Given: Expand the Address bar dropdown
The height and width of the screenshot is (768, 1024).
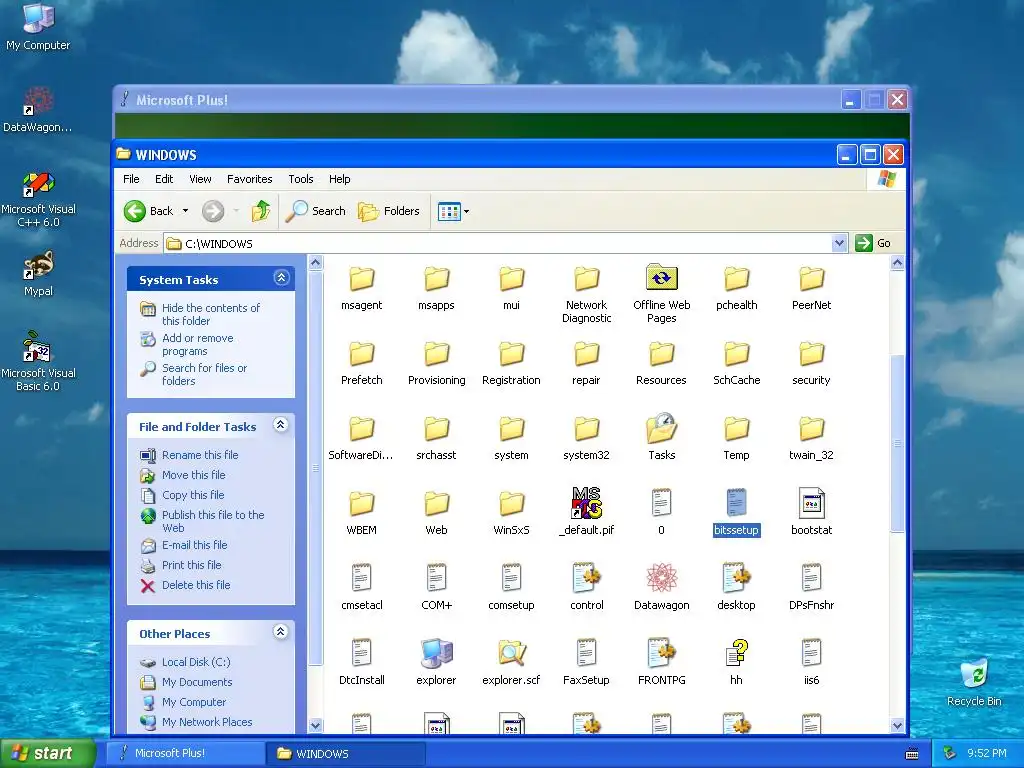Looking at the screenshot, I should 839,244.
